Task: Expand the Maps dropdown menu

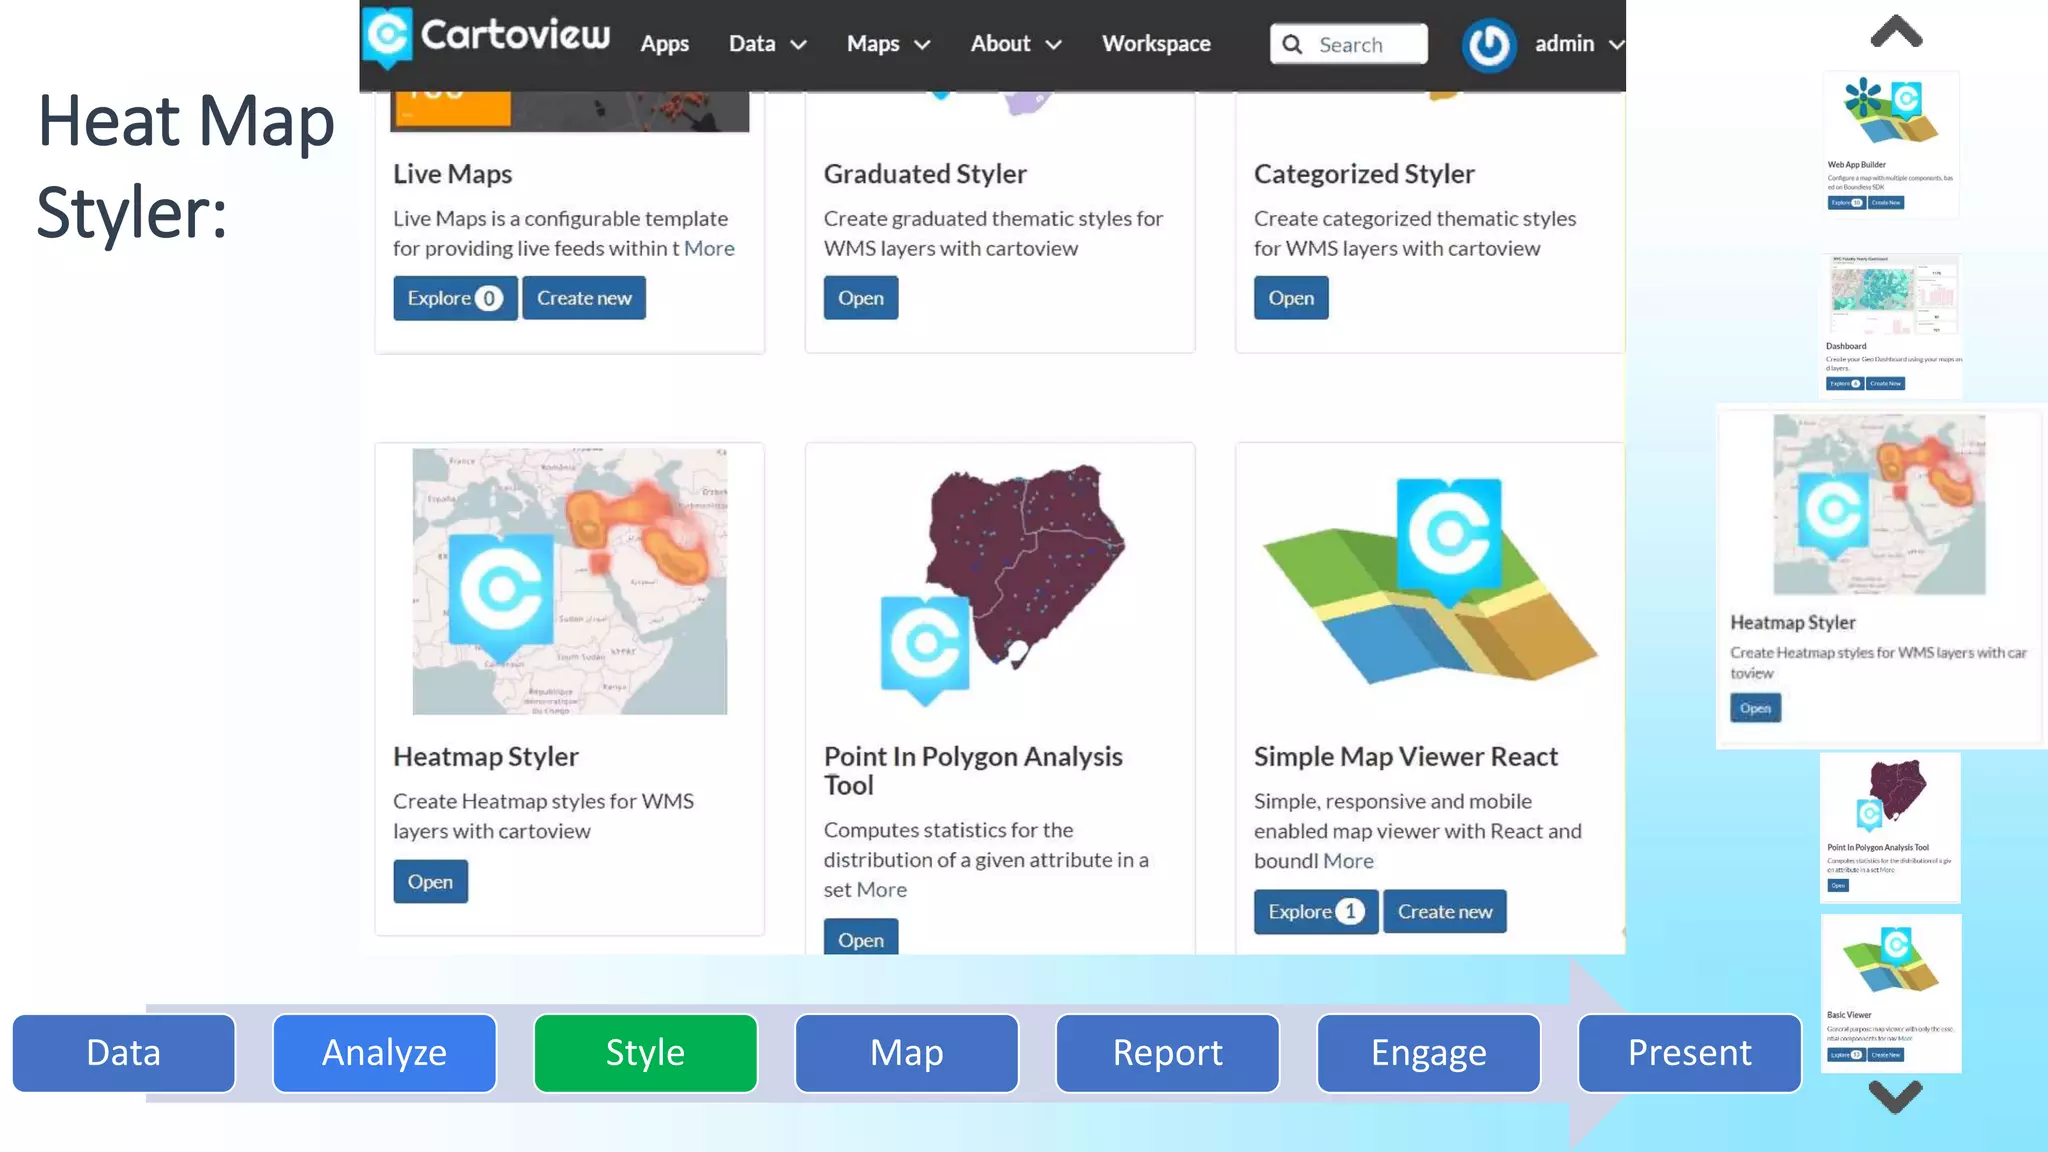Action: point(888,44)
